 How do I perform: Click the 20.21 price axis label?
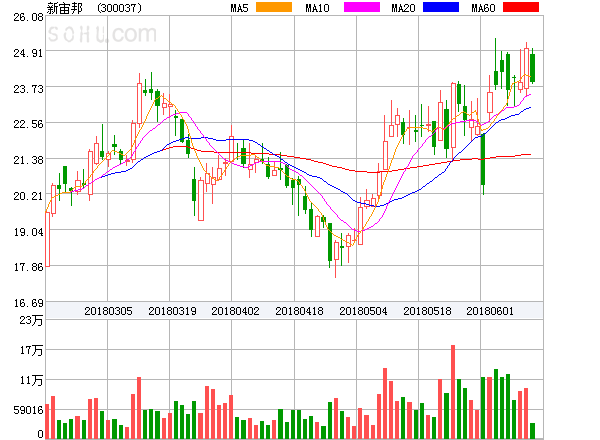pyautogui.click(x=28, y=196)
